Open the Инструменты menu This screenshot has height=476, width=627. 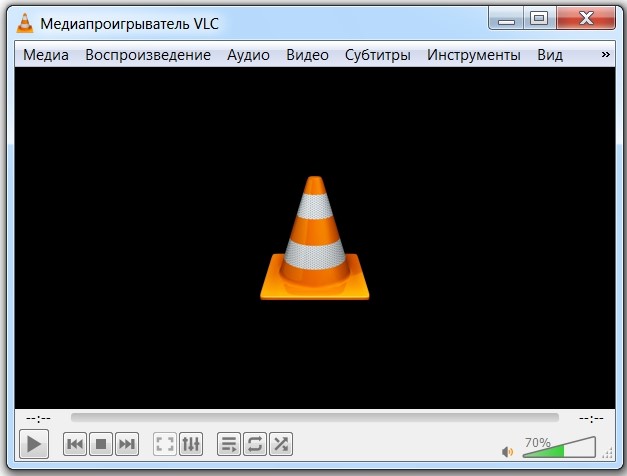pos(474,55)
